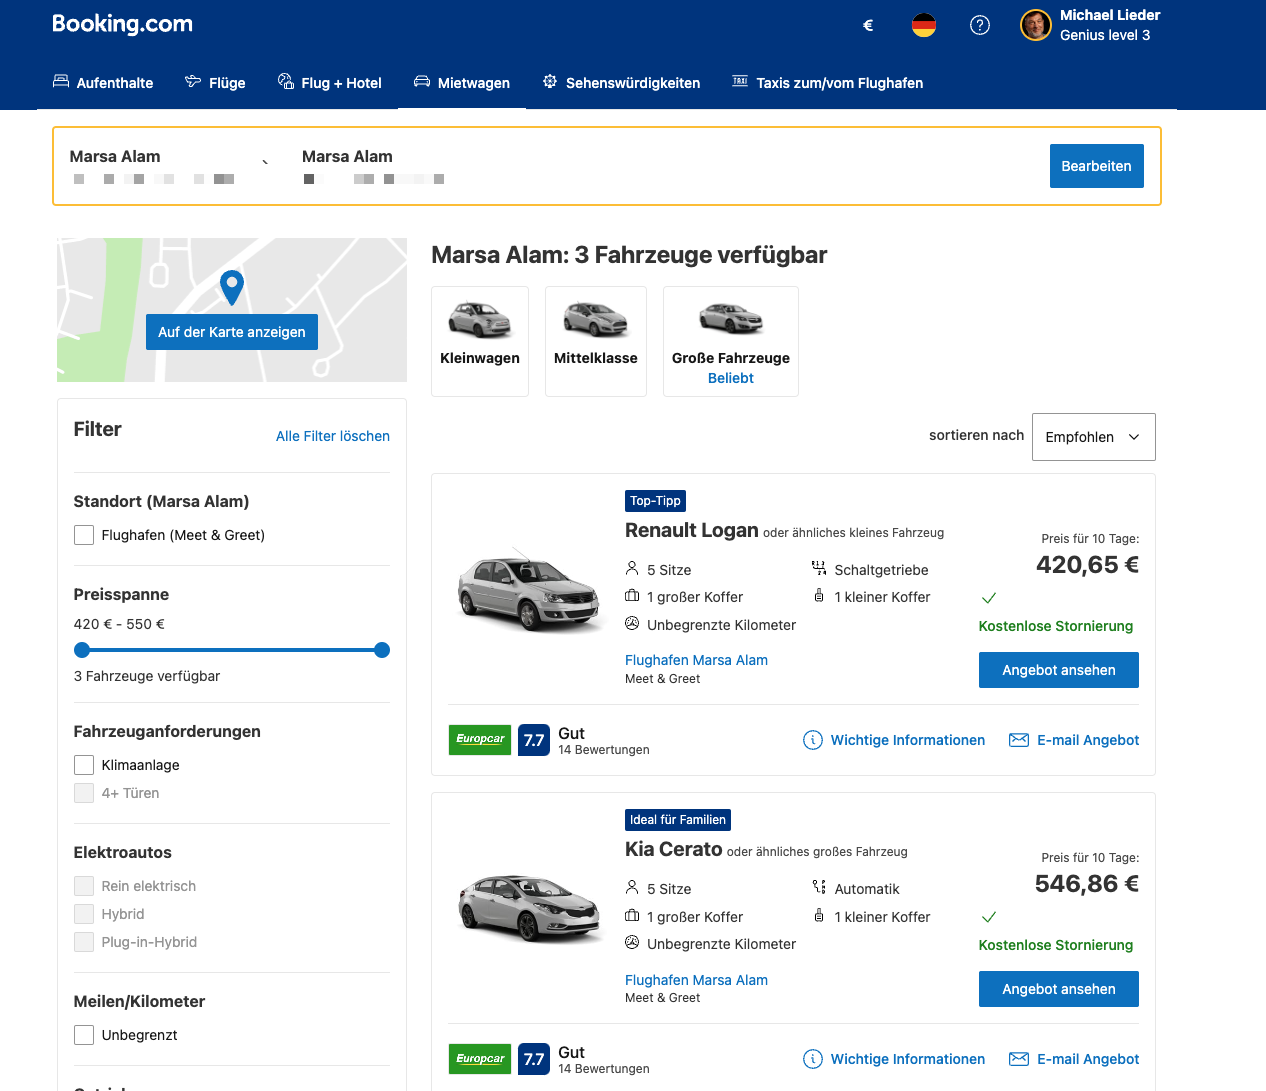This screenshot has width=1266, height=1091.
Task: Check the Klimaanlage filter
Action: 84,765
